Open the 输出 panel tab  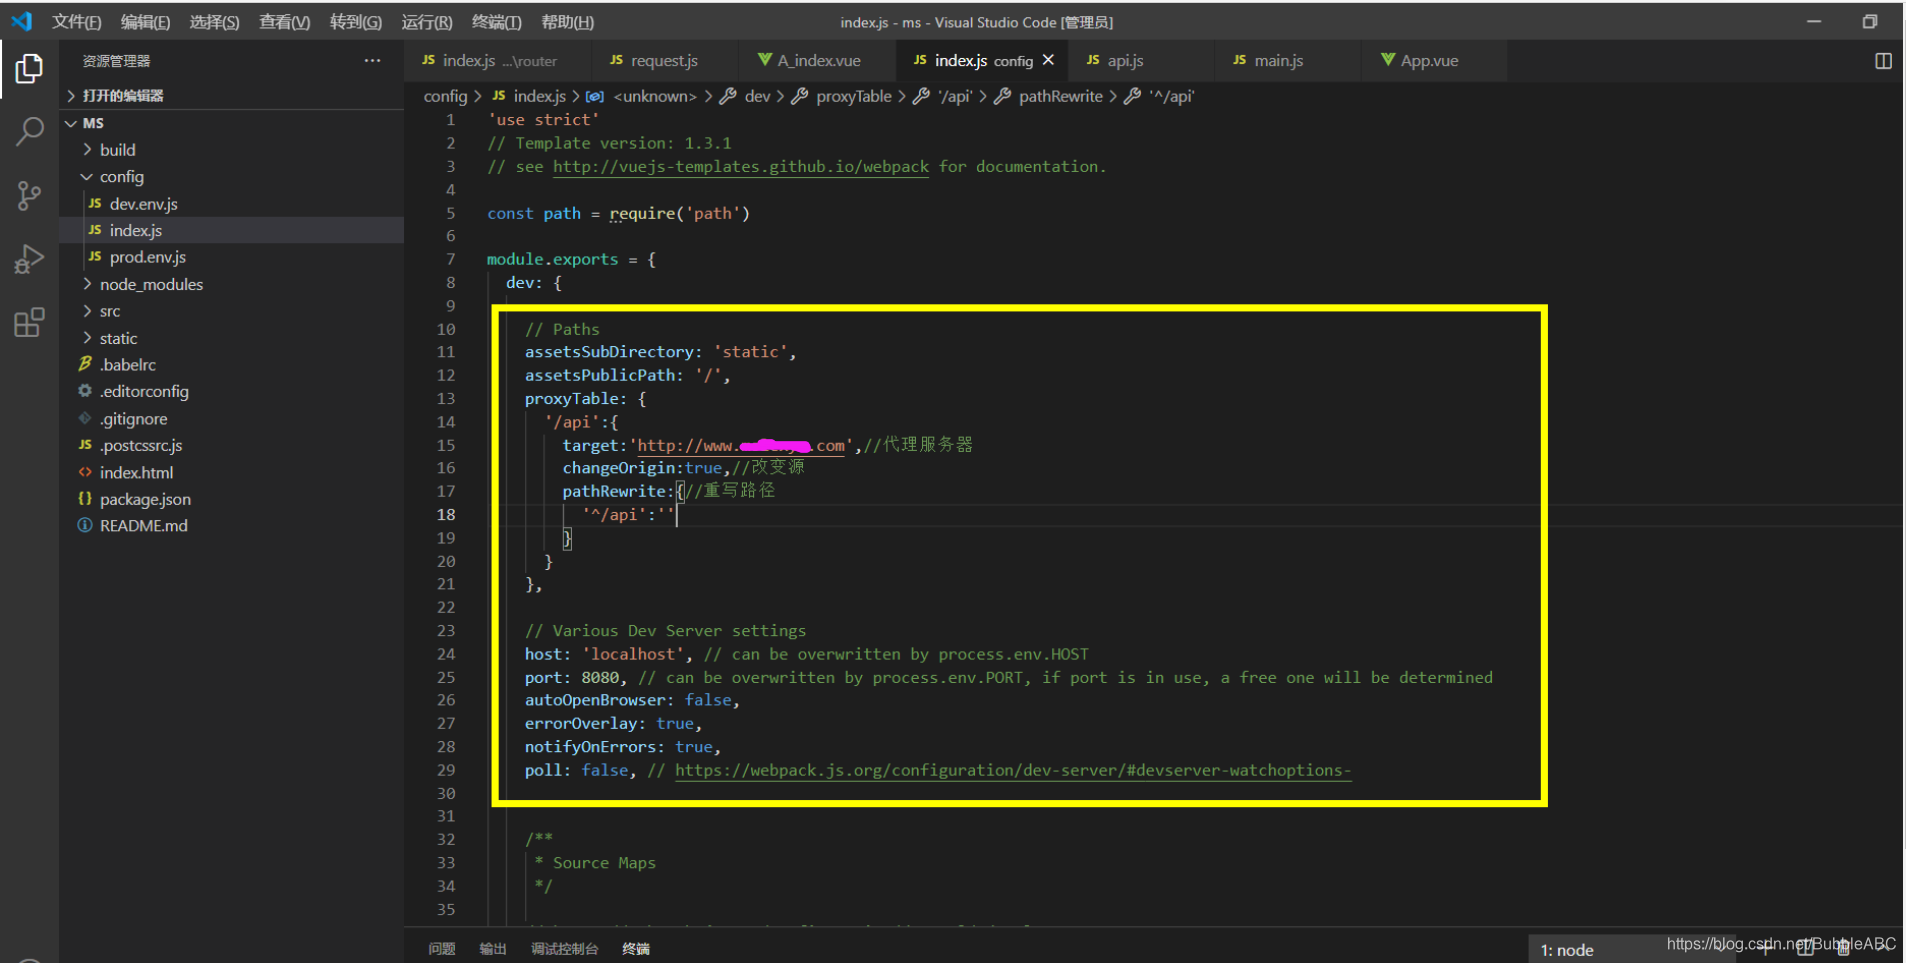click(493, 949)
